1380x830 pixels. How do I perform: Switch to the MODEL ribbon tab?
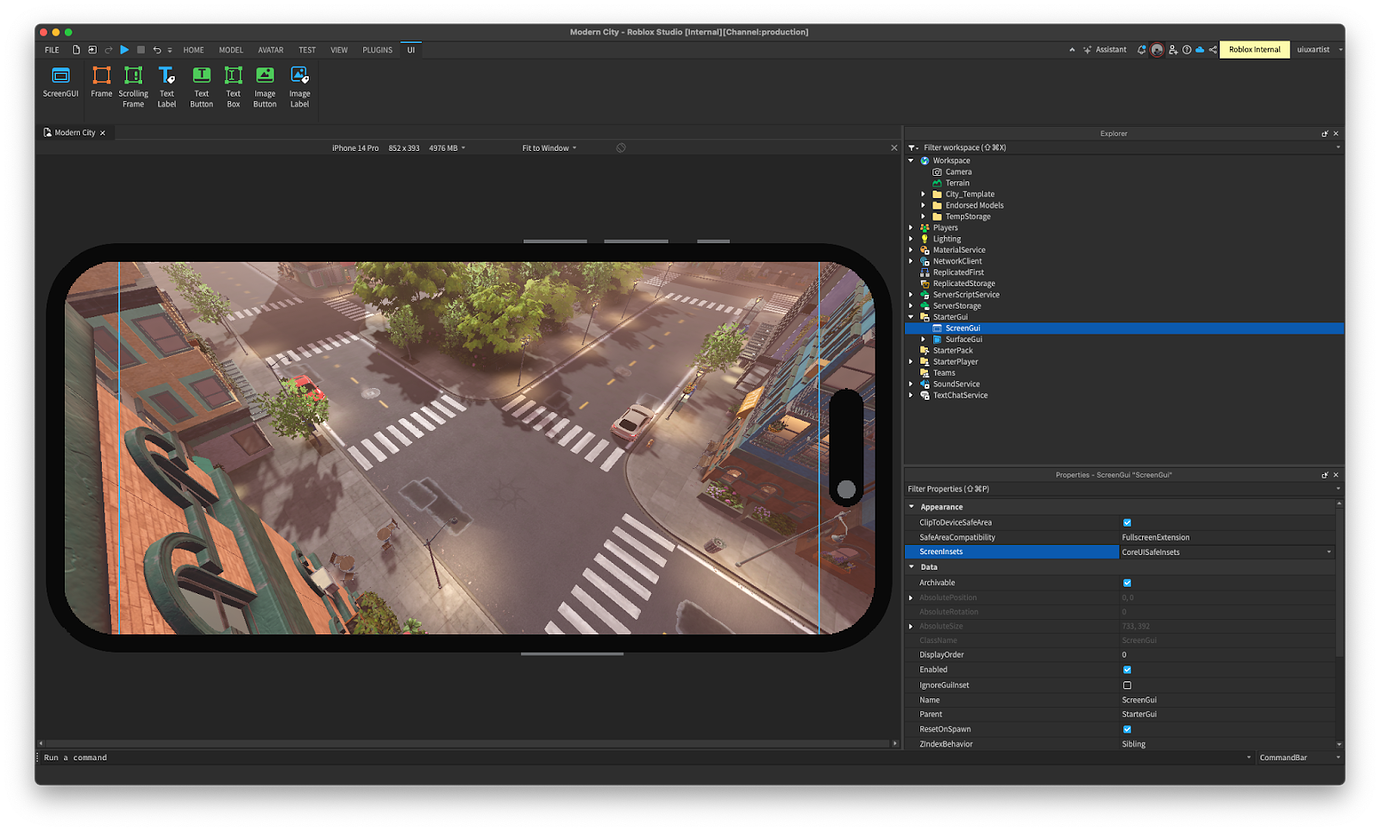[x=231, y=49]
